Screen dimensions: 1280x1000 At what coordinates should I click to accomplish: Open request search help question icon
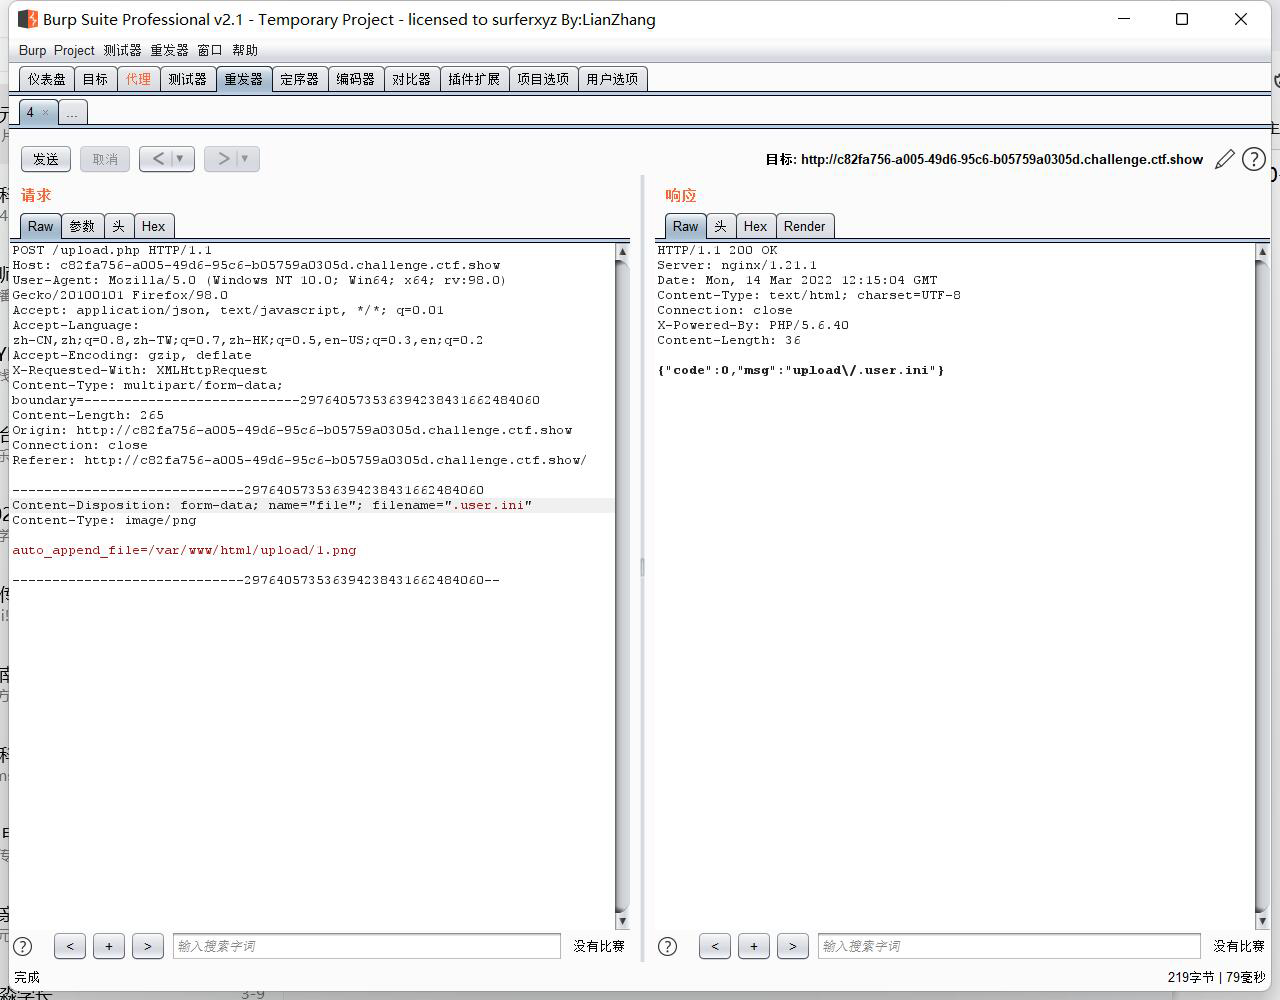(x=23, y=946)
